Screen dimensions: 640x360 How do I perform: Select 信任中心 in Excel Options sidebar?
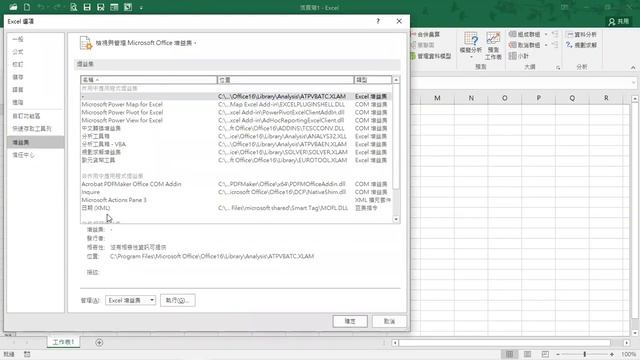[x=36, y=155]
